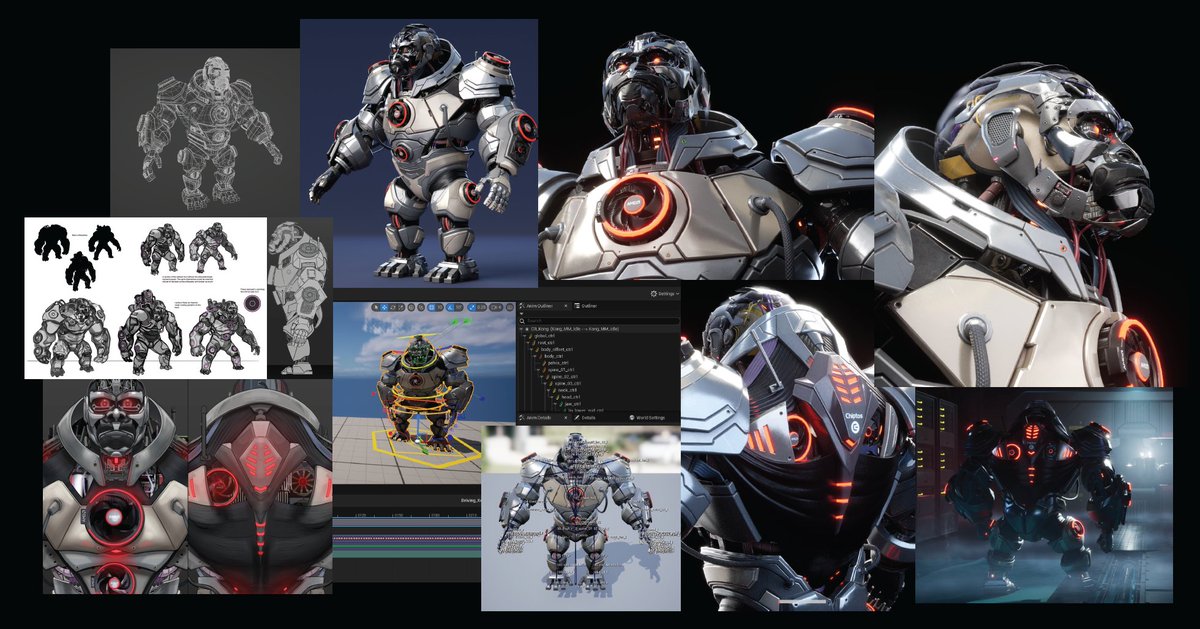Open the dark corridor scene render

tap(1044, 495)
